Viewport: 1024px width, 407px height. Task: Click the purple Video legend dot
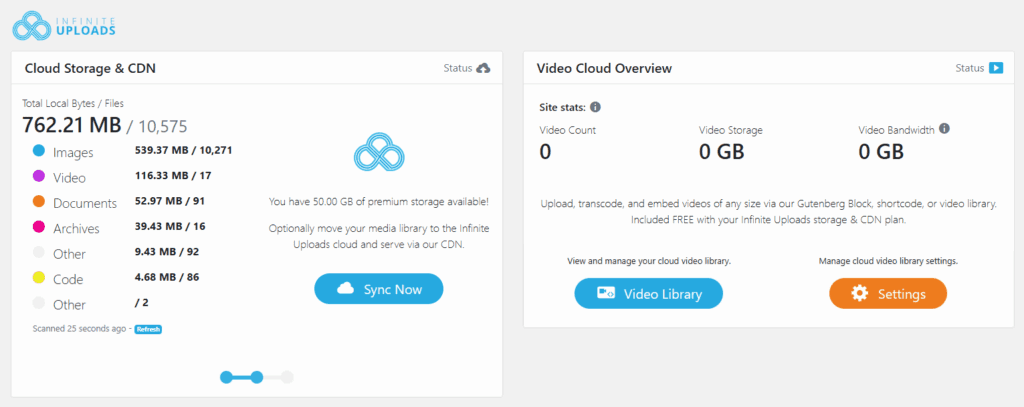point(39,176)
